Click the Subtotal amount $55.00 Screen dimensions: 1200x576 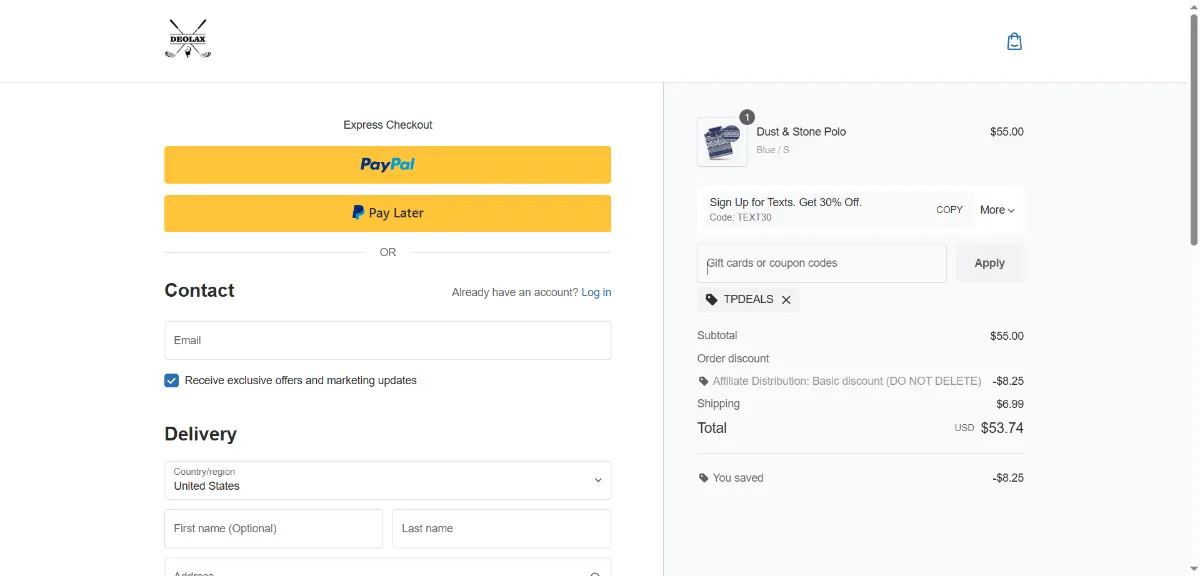(x=1007, y=336)
